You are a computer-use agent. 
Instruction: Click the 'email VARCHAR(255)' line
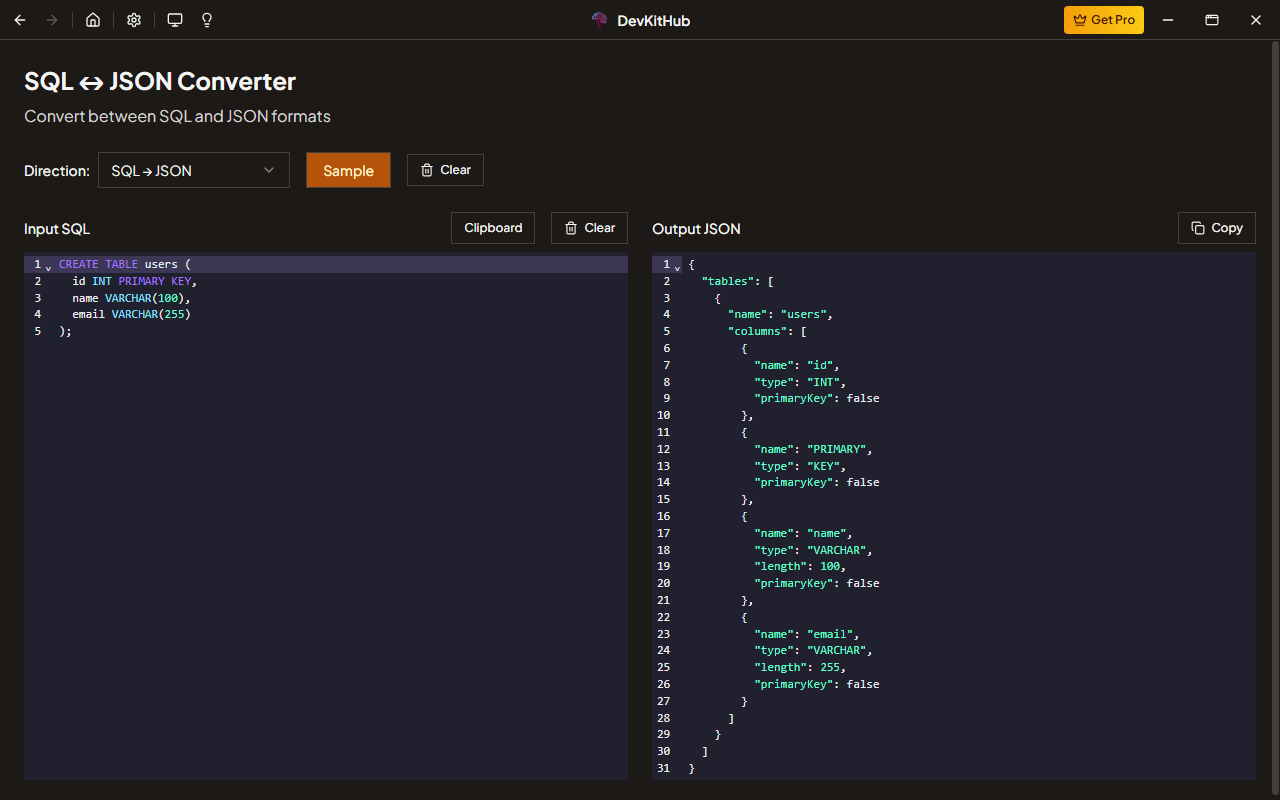coord(131,314)
